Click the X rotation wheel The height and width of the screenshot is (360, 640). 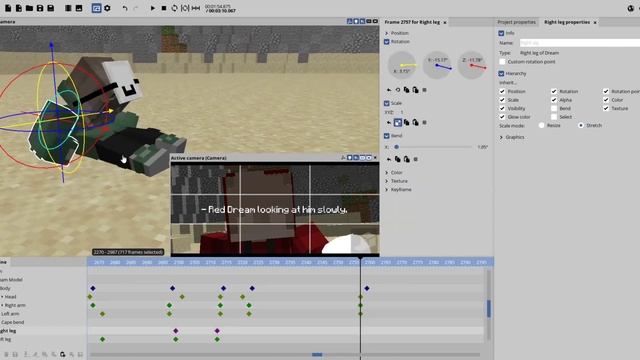click(402, 65)
